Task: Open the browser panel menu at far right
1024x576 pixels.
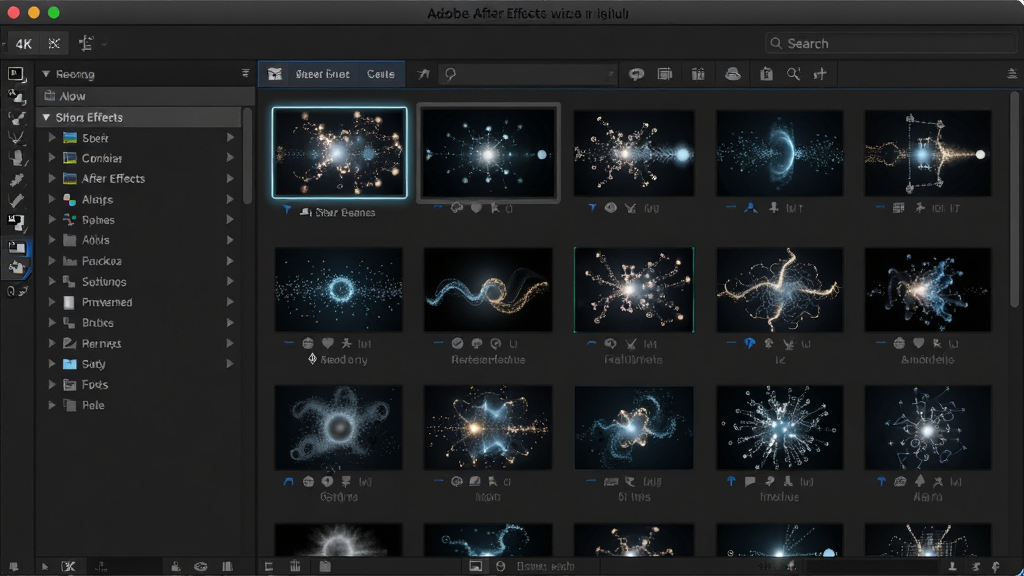Action: pyautogui.click(x=1012, y=74)
